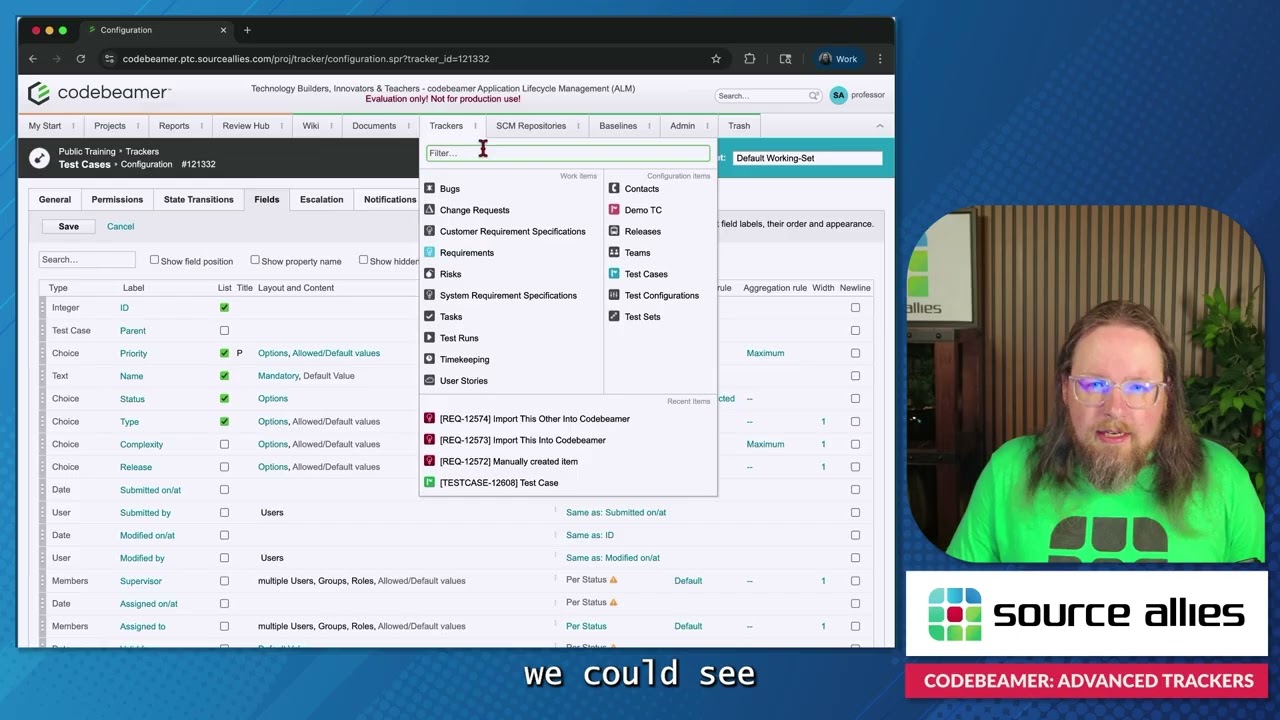This screenshot has width=1280, height=720.
Task: Click the Tasks tracker icon
Action: tap(430, 317)
